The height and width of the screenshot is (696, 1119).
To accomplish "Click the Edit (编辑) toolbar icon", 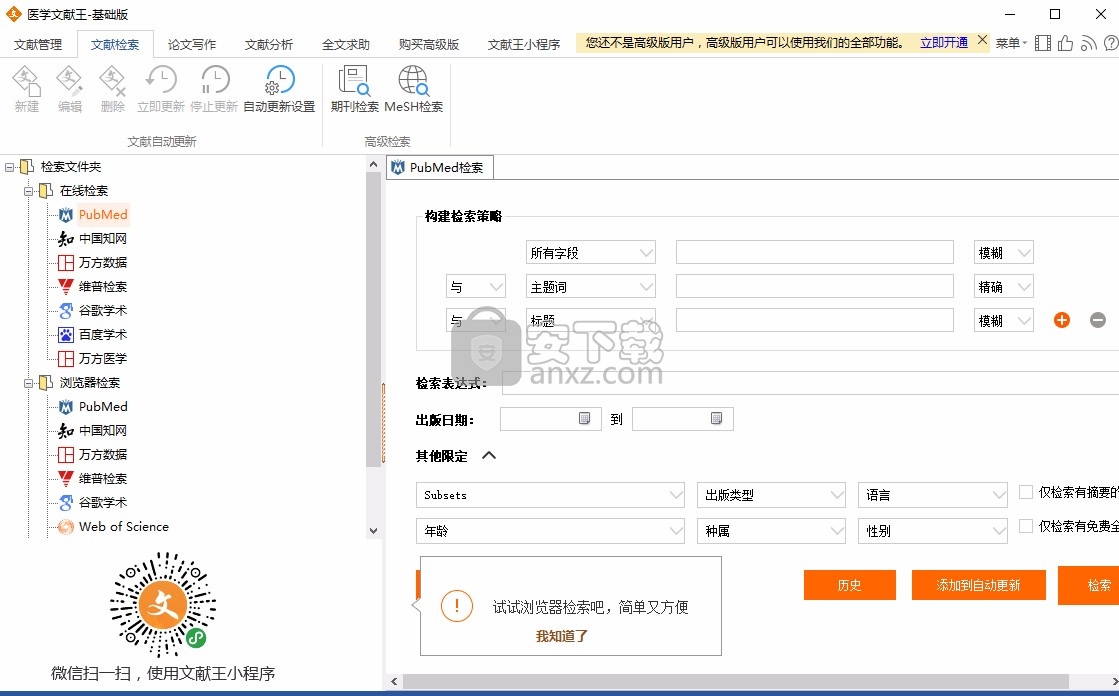I will [69, 89].
